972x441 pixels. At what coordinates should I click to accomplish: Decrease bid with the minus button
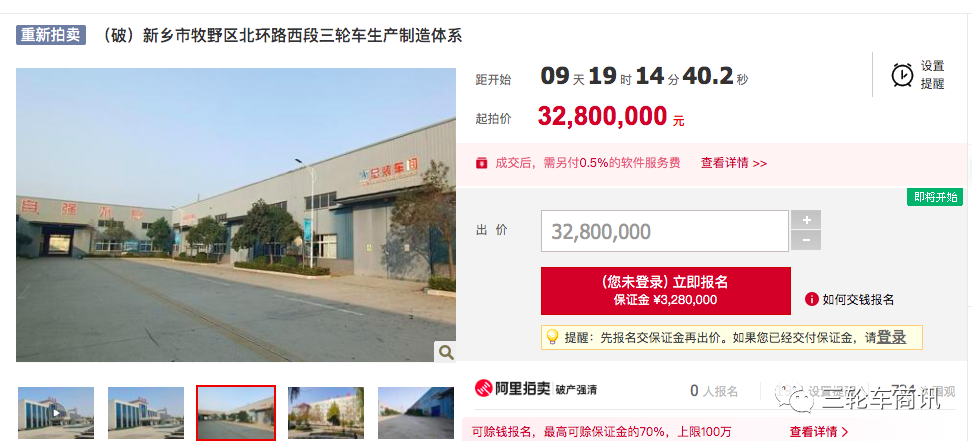(806, 240)
